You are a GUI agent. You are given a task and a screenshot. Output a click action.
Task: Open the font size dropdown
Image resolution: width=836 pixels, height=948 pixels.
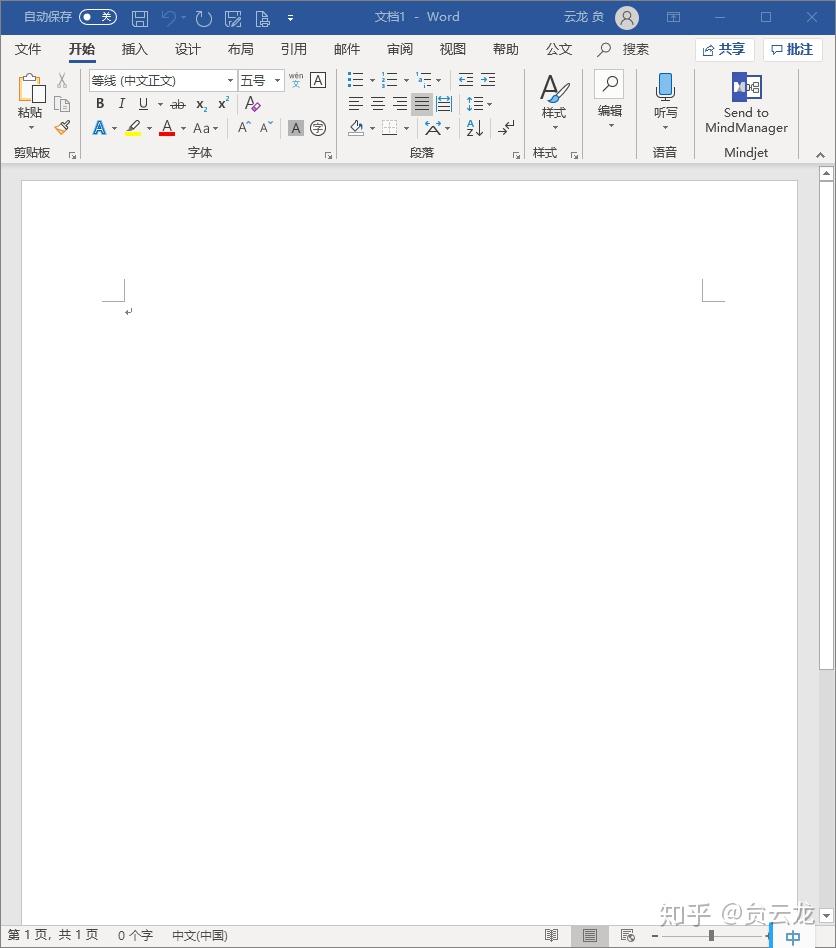pos(276,80)
